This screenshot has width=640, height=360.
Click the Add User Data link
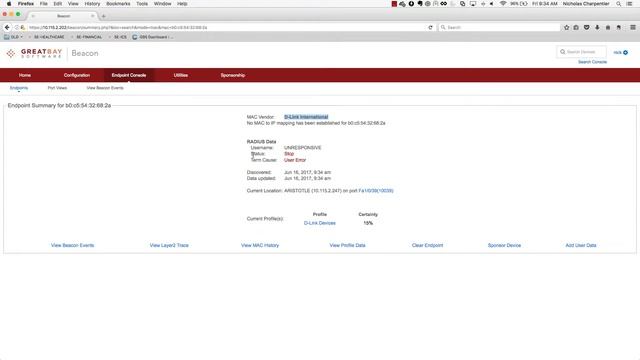[581, 245]
